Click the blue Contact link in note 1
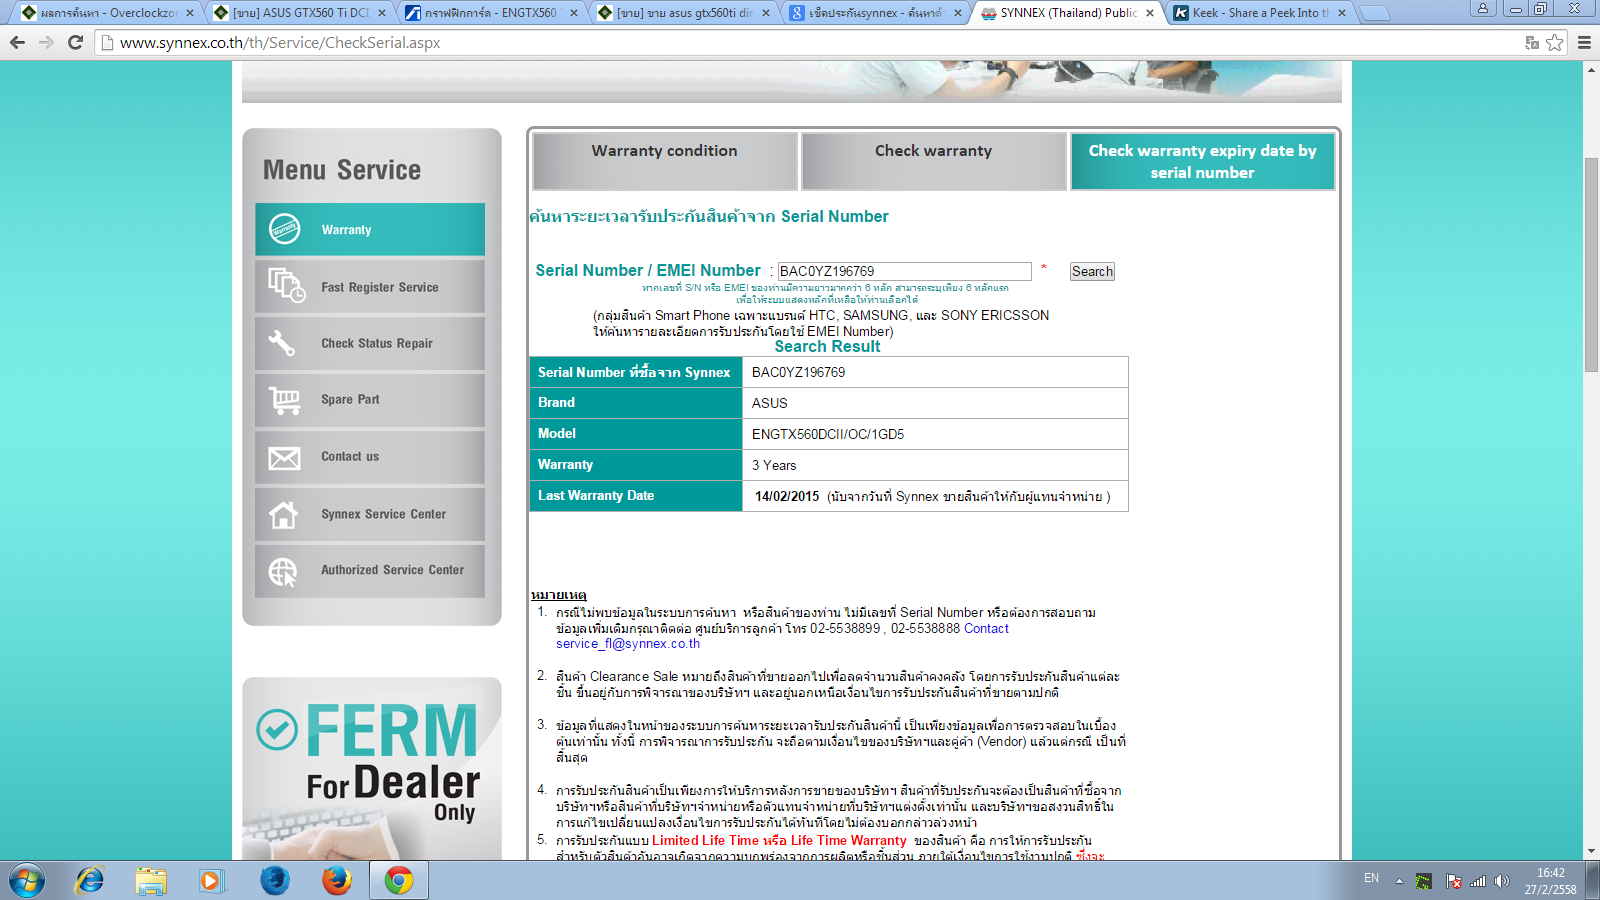Viewport: 1600px width, 900px height. [x=986, y=628]
